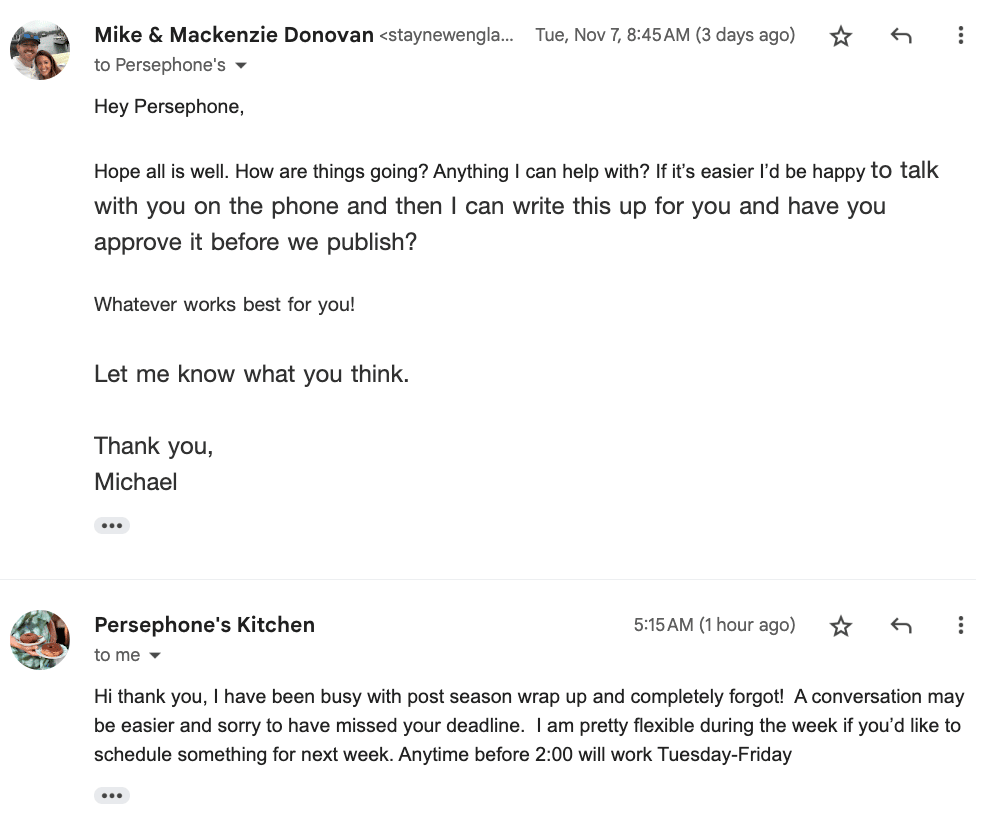Click the Tue, Nov 7, 8:45 AM timestamp

665,36
